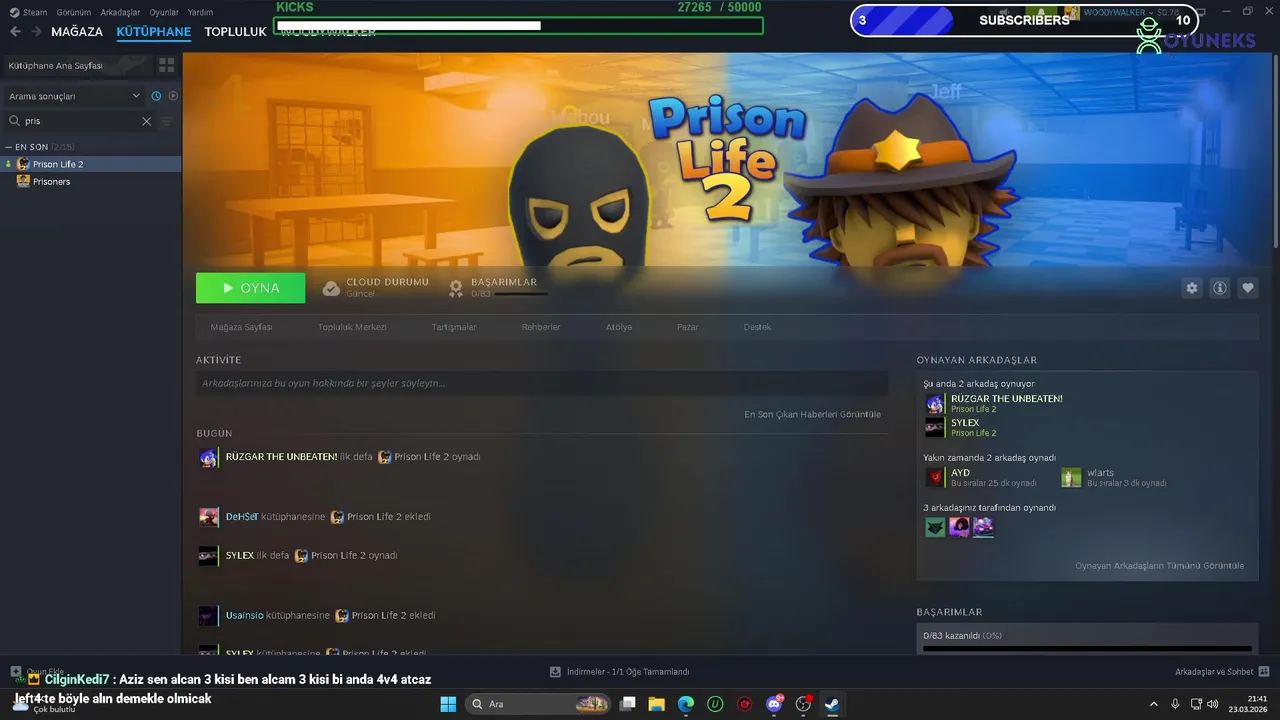The image size is (1280, 720).
Task: Click the achievements gear icon
Action: [x=456, y=288]
